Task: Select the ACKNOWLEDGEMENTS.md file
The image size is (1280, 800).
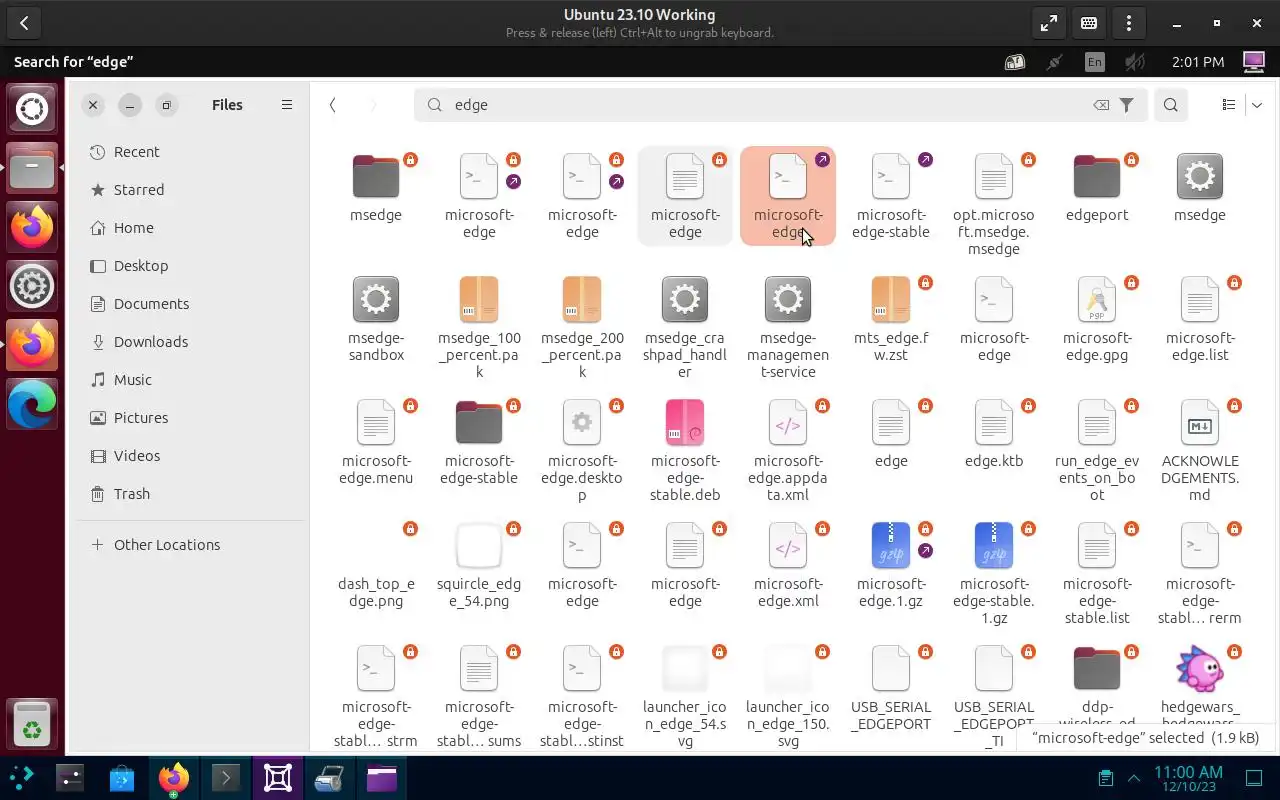Action: 1200,423
